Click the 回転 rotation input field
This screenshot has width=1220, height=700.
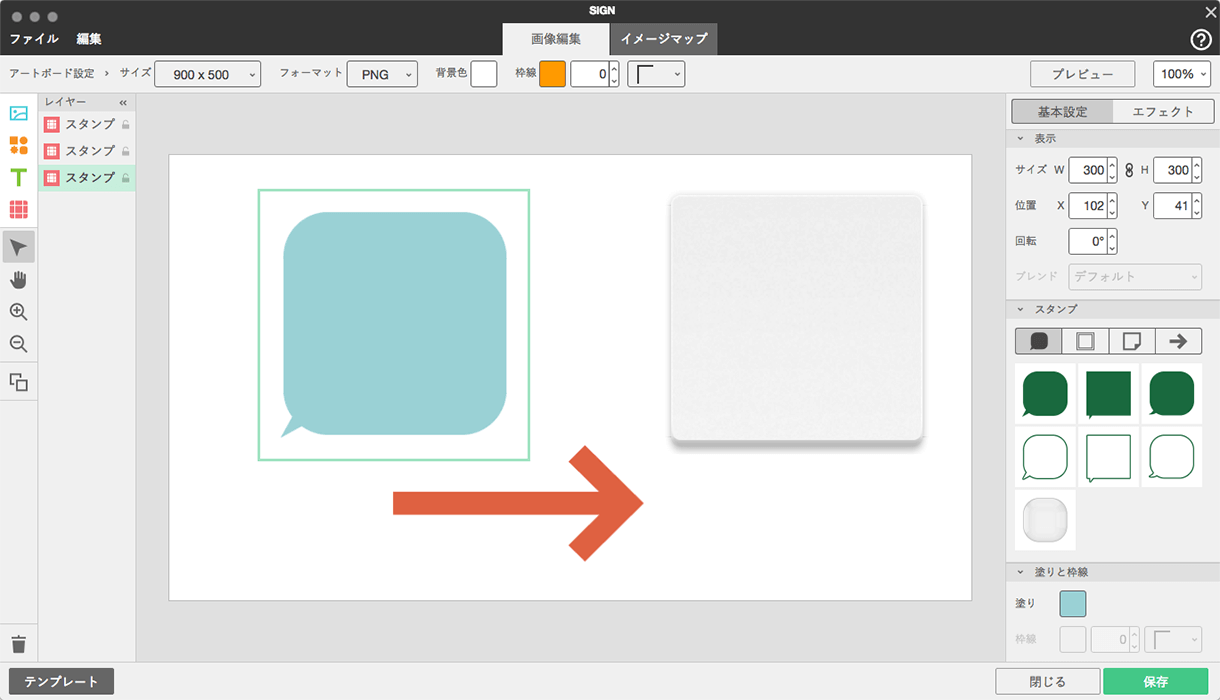(x=1087, y=241)
